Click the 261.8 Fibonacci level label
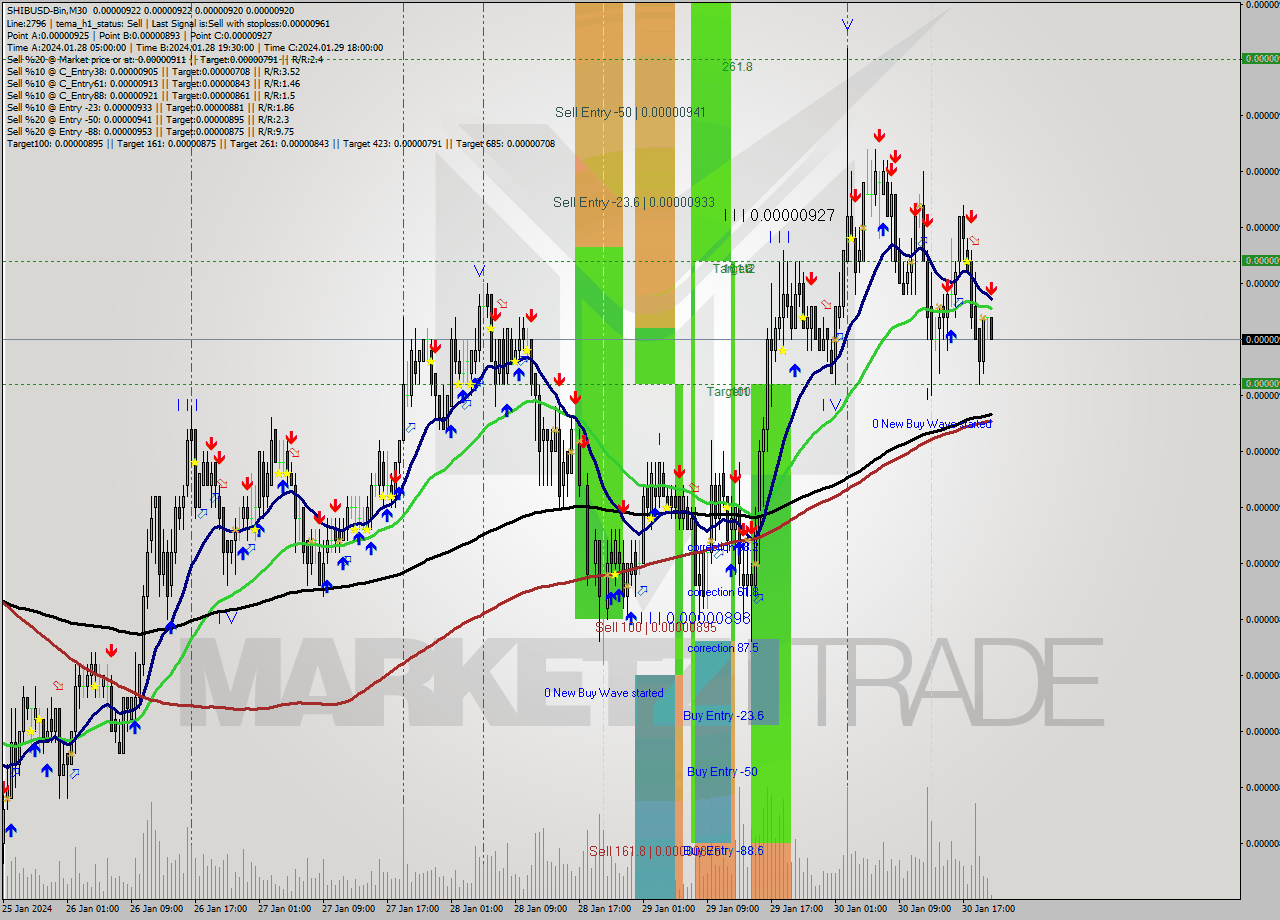This screenshot has width=1280, height=920. [737, 67]
